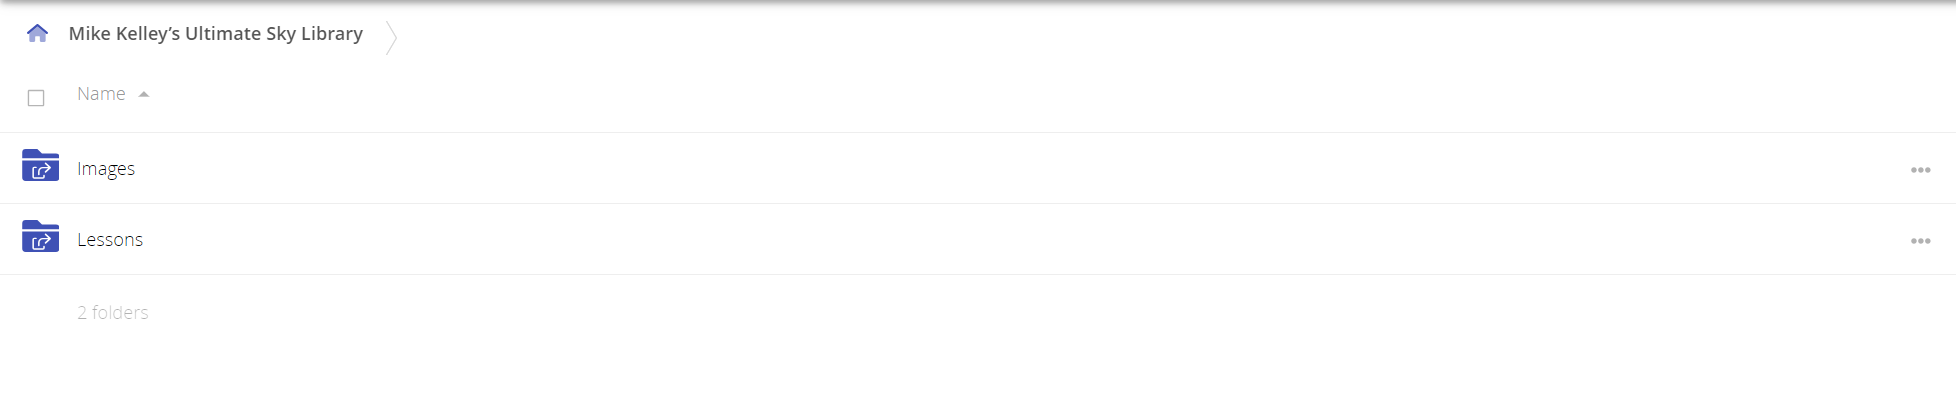Open the Images folder more-actions ellipsis
This screenshot has width=1956, height=401.
[1920, 170]
